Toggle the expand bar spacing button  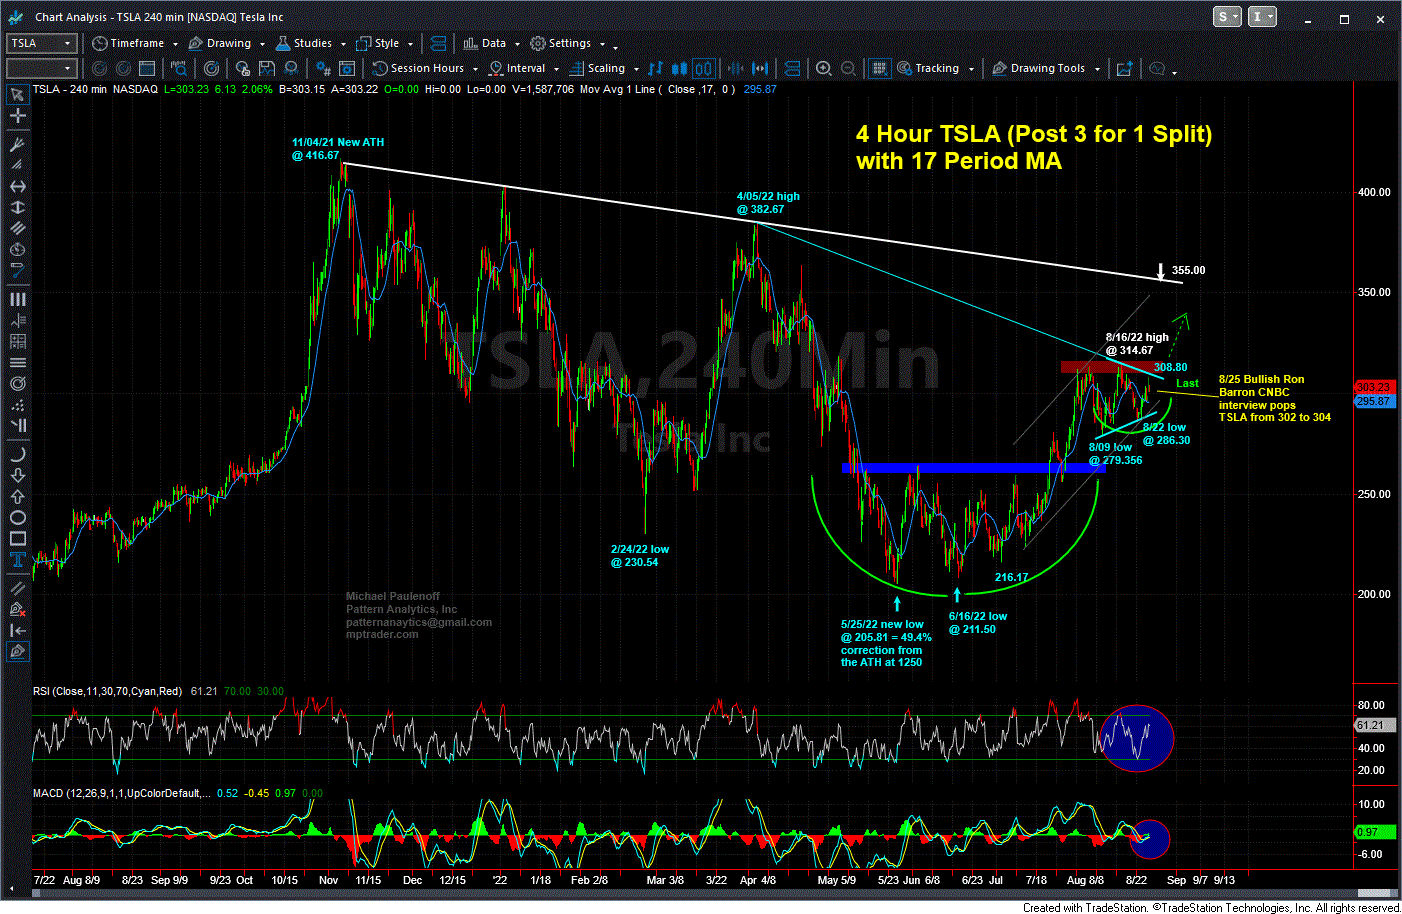tap(760, 68)
